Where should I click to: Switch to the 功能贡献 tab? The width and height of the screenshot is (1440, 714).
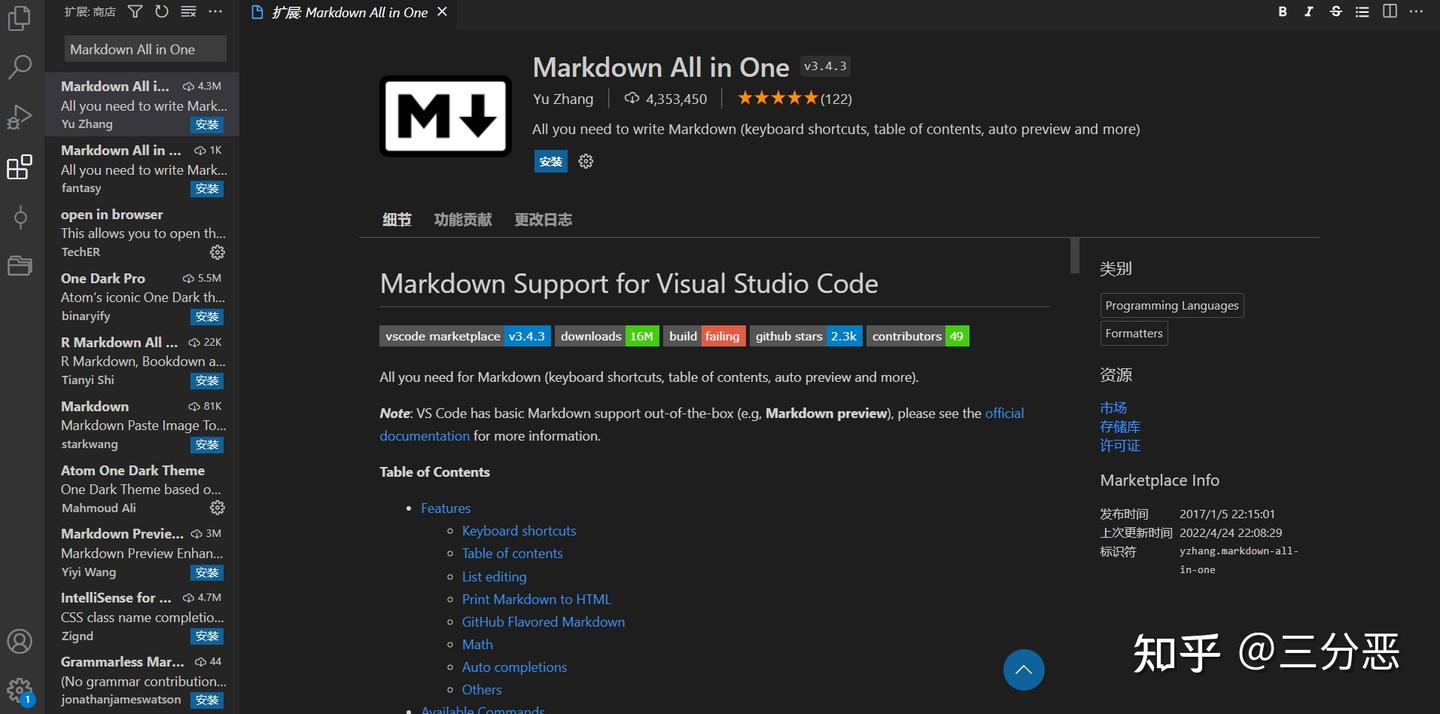(x=462, y=219)
